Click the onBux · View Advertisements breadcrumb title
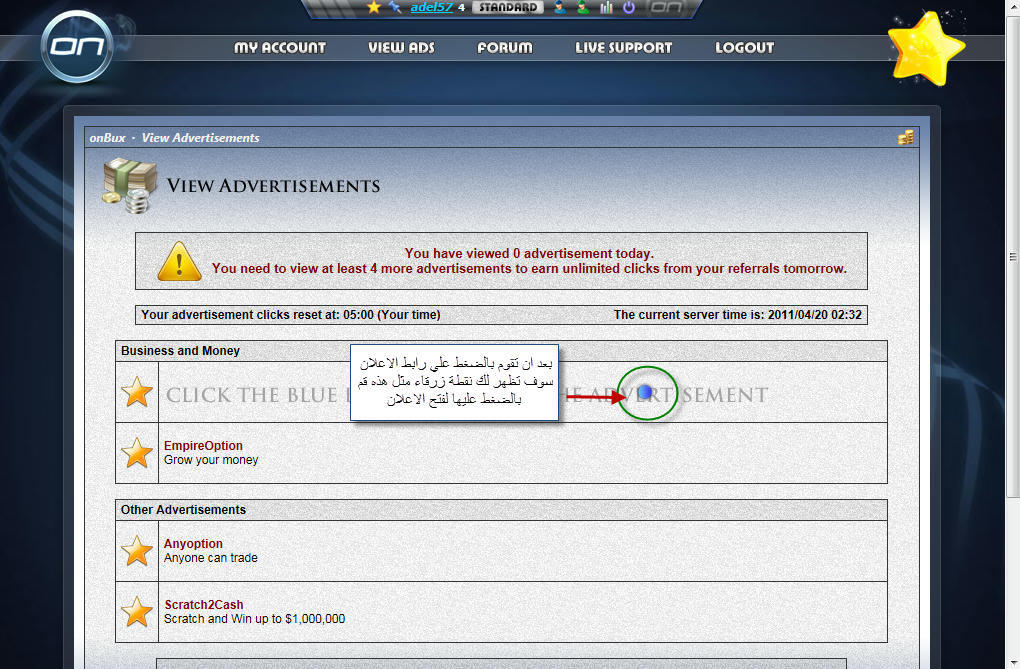Image resolution: width=1020 pixels, height=669 pixels. coord(174,138)
